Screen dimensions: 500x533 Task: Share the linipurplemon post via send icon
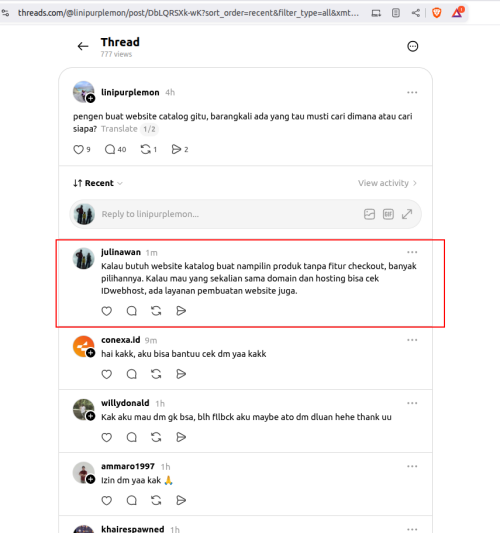click(x=176, y=149)
